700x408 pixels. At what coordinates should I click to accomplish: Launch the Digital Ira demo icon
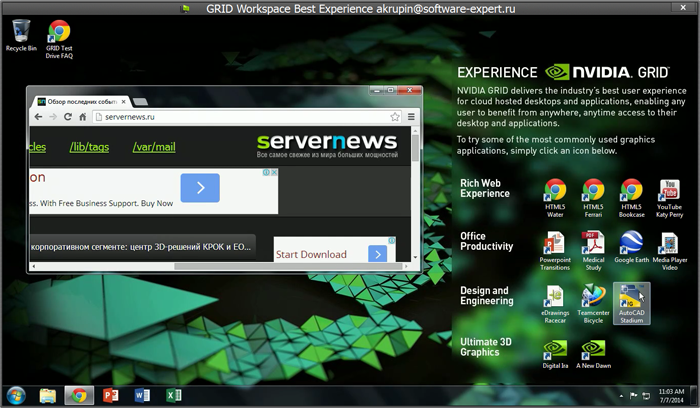(555, 354)
